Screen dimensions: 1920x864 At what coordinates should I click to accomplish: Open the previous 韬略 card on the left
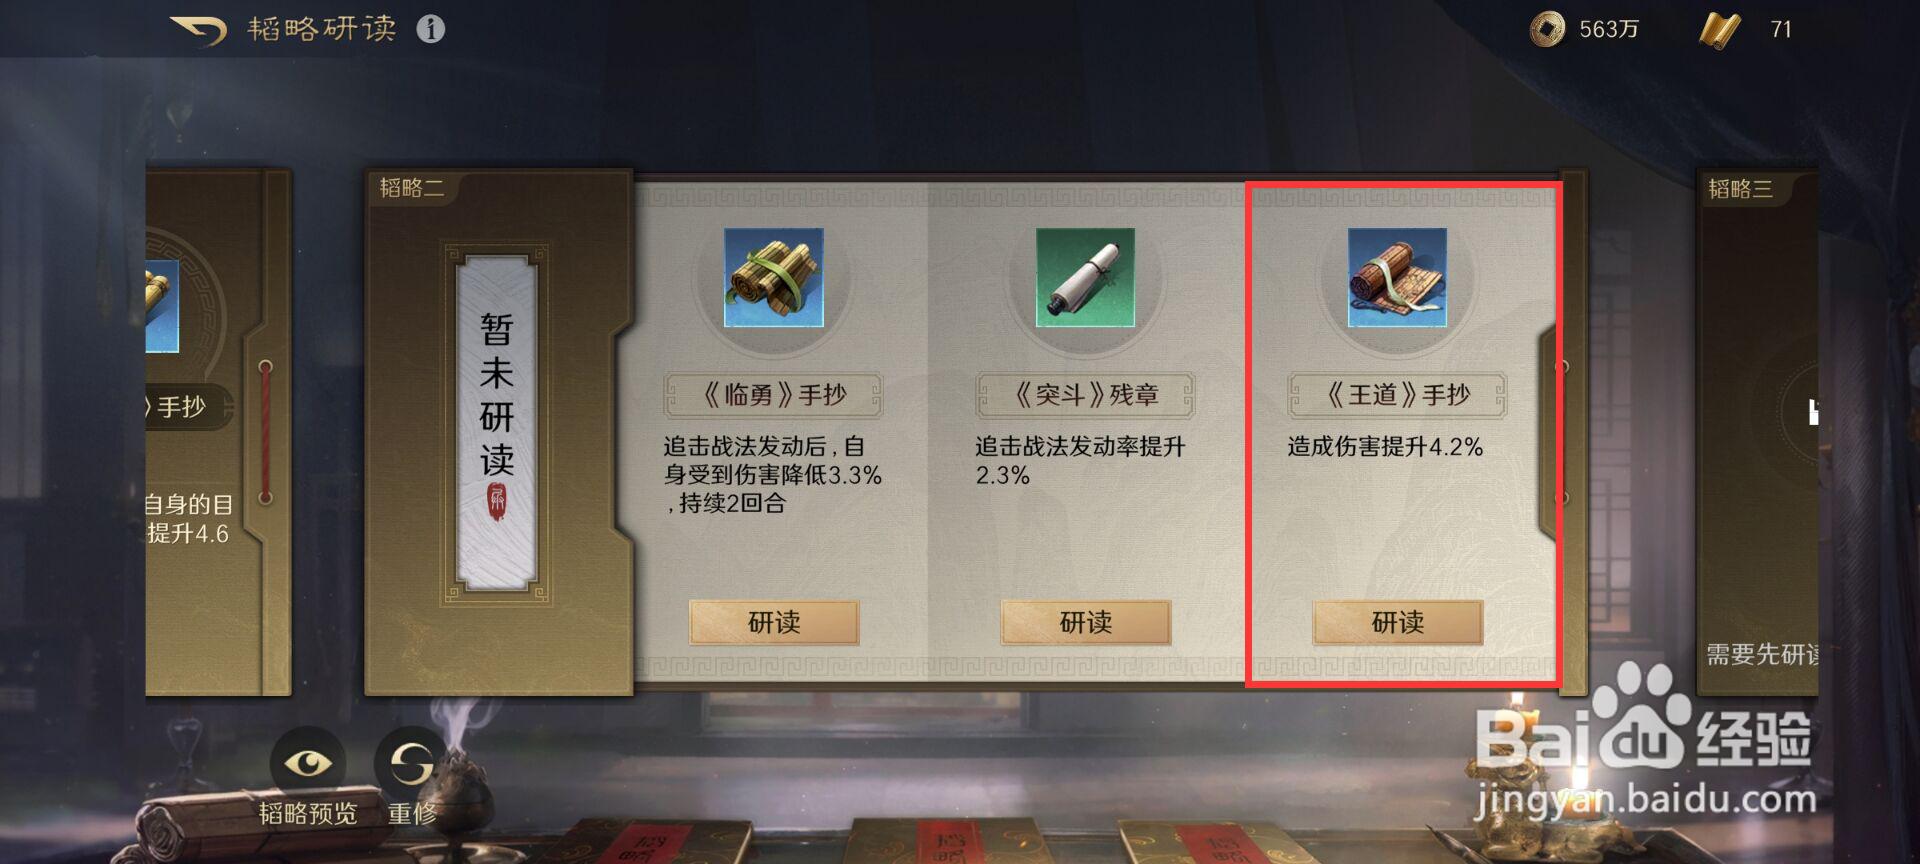coord(218,432)
